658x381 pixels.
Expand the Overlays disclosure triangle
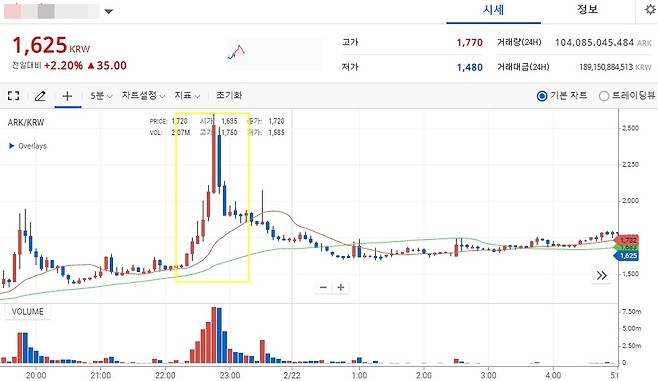coord(11,146)
